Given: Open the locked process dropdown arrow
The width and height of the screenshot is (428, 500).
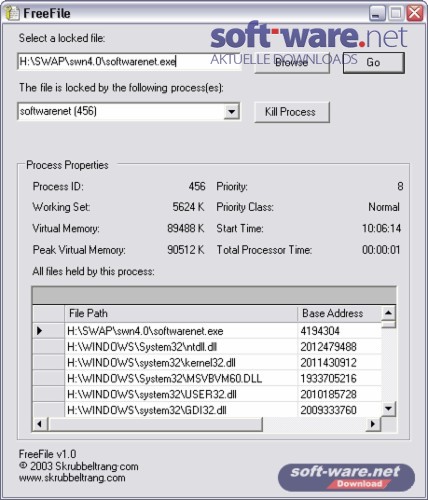Looking at the screenshot, I should pos(231,111).
